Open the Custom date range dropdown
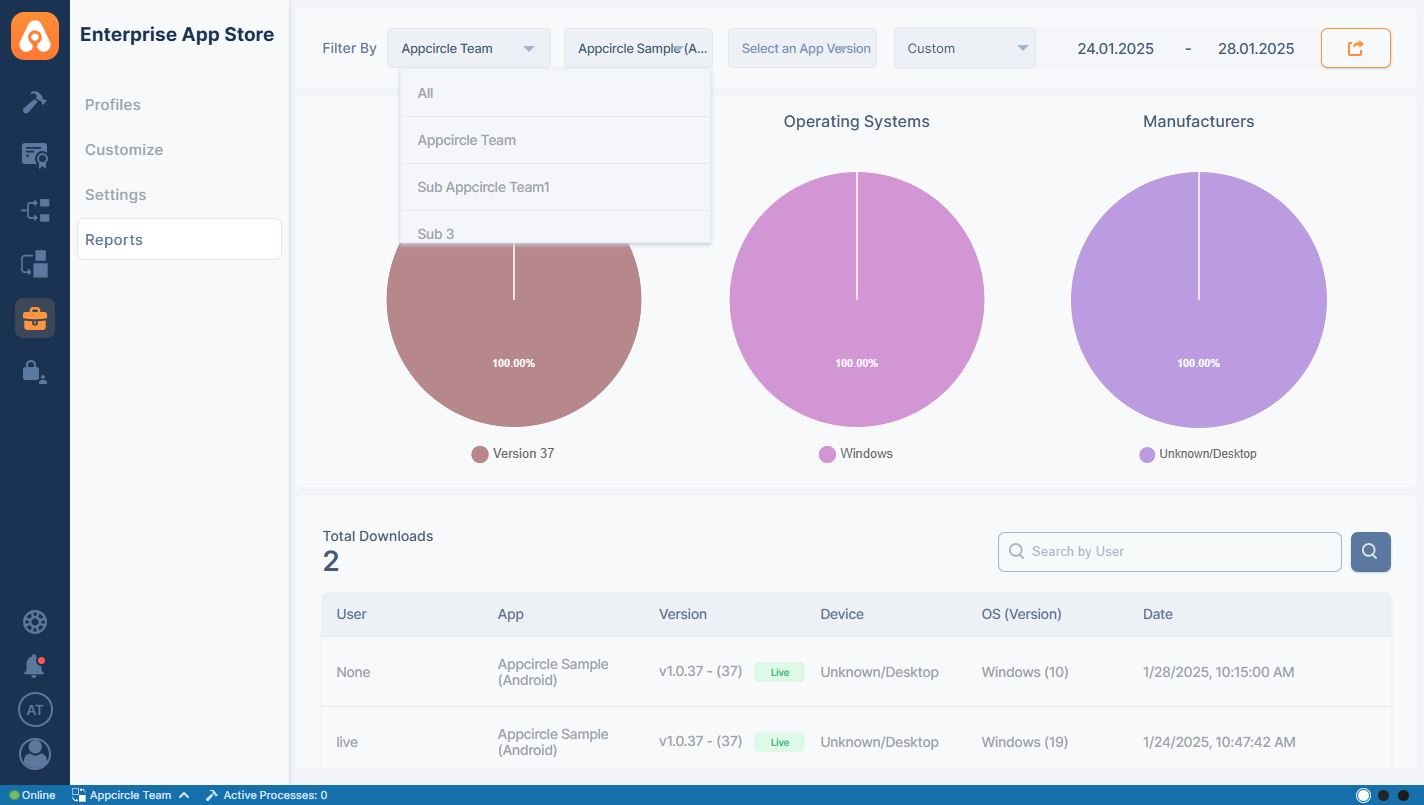This screenshot has height=805, width=1424. [x=964, y=48]
